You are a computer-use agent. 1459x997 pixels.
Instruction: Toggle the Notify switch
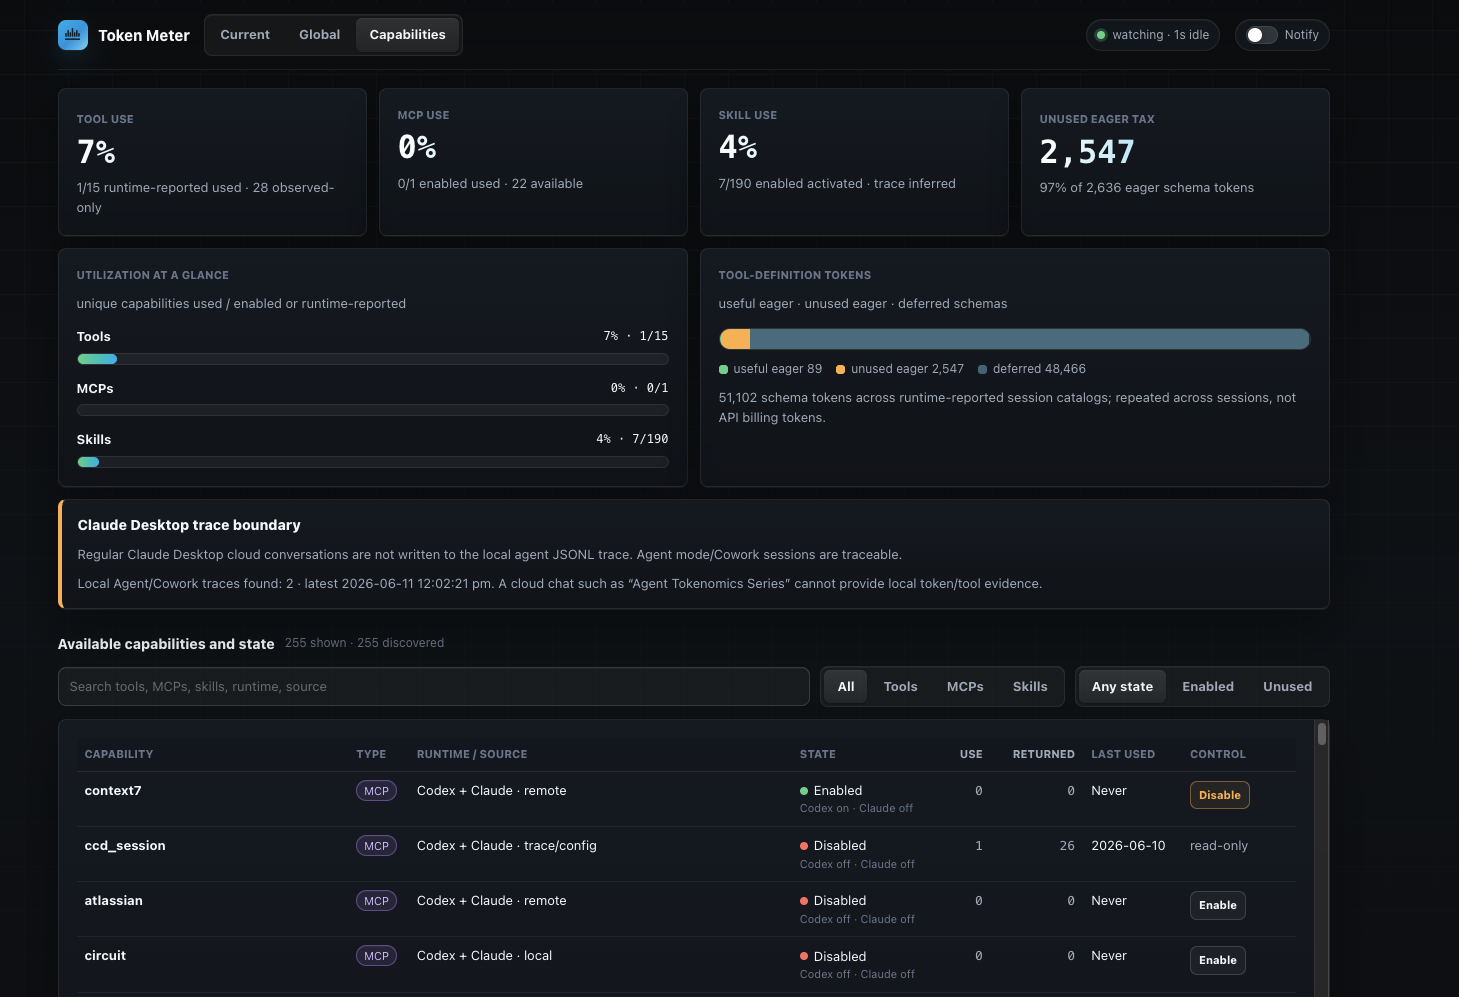(x=1261, y=35)
